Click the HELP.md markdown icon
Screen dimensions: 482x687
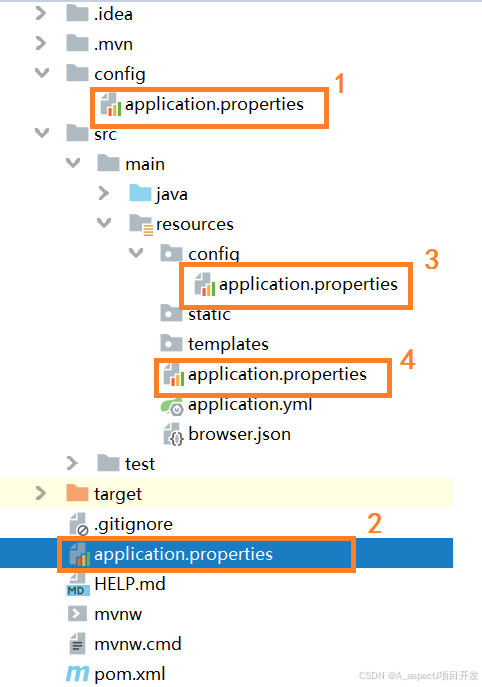point(78,585)
